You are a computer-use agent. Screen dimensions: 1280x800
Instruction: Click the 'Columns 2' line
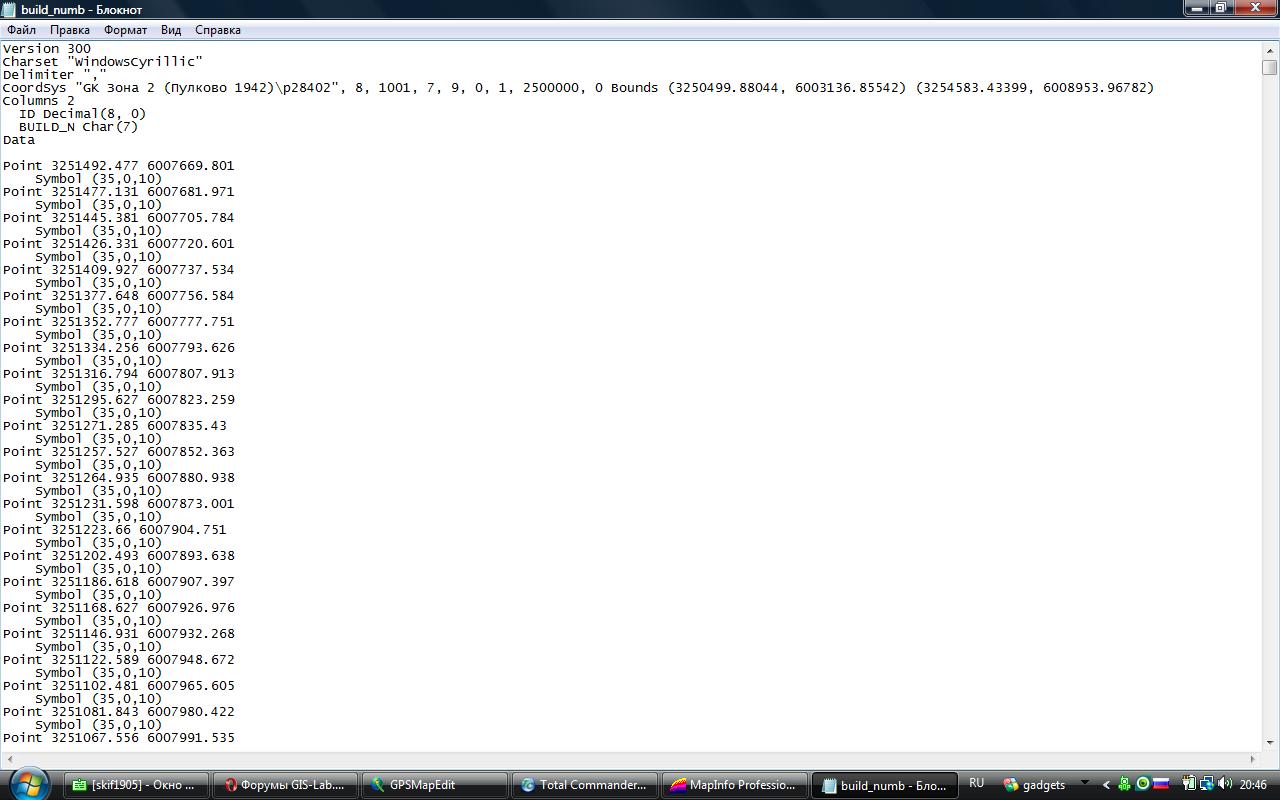click(39, 100)
